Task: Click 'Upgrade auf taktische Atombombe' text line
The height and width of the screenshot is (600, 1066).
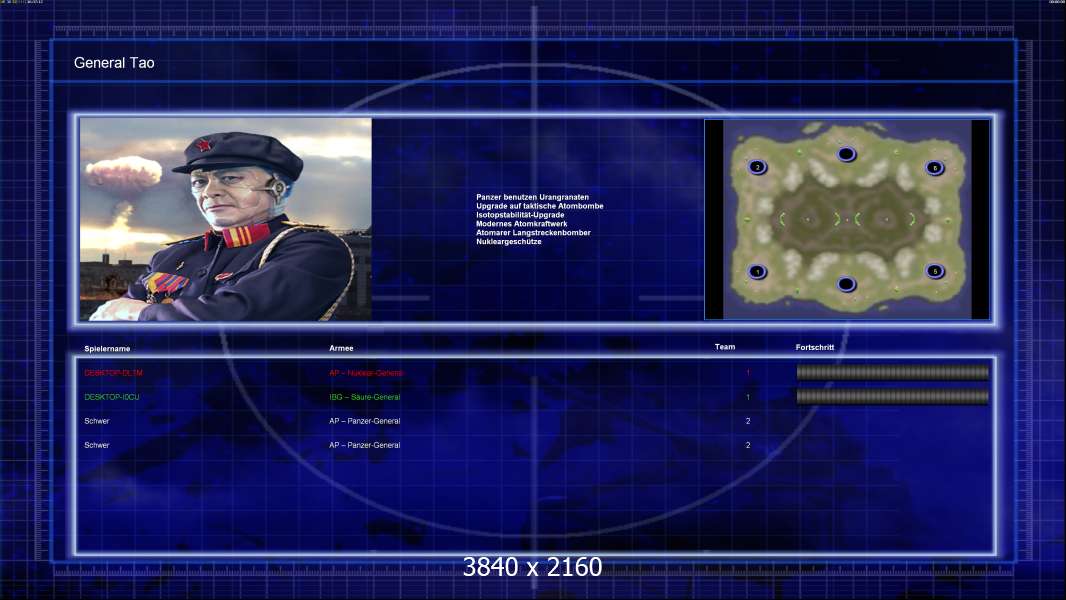Action: 540,206
